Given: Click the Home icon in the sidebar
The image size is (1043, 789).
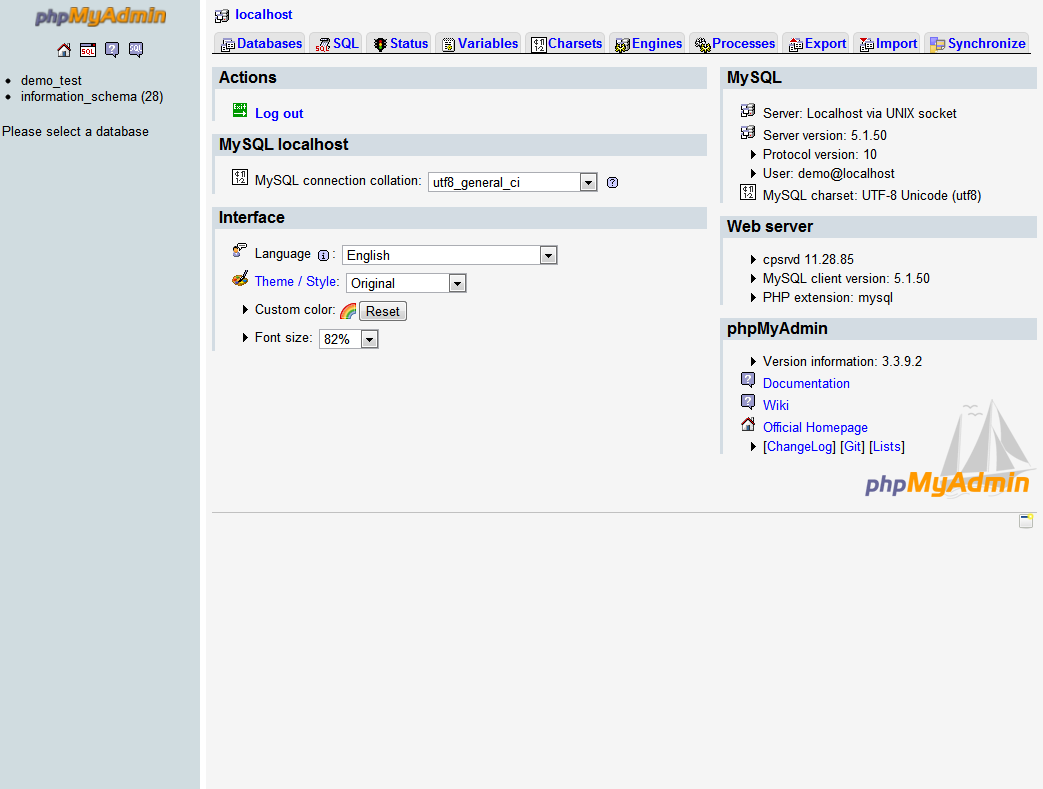Looking at the screenshot, I should click(x=64, y=50).
